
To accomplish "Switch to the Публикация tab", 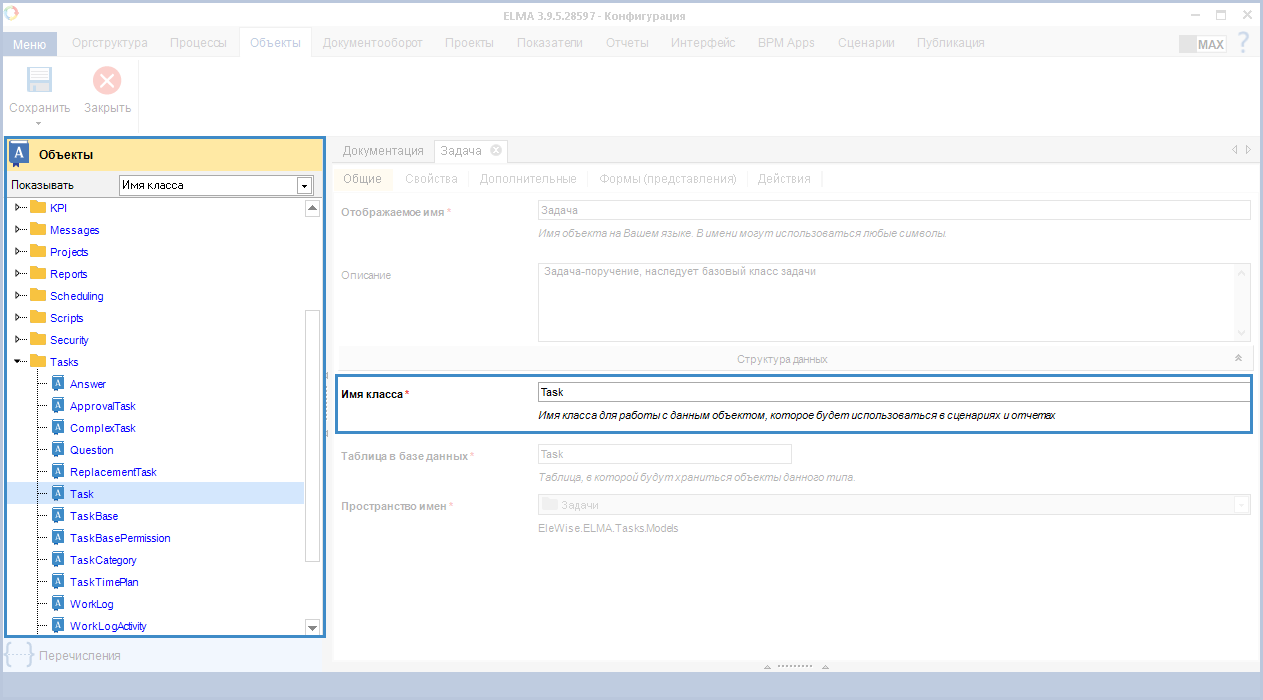I will coord(951,43).
